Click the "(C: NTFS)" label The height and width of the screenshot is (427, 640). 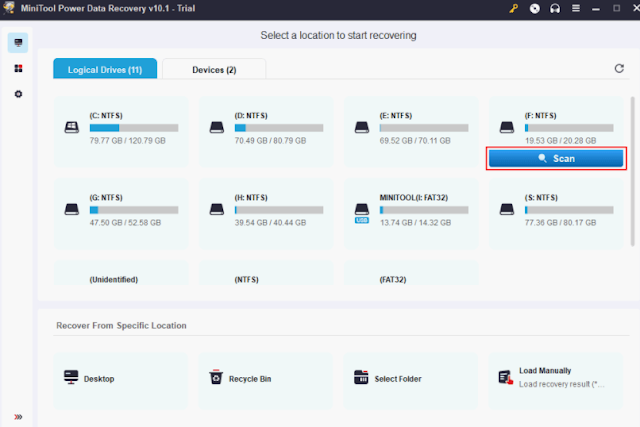click(106, 116)
